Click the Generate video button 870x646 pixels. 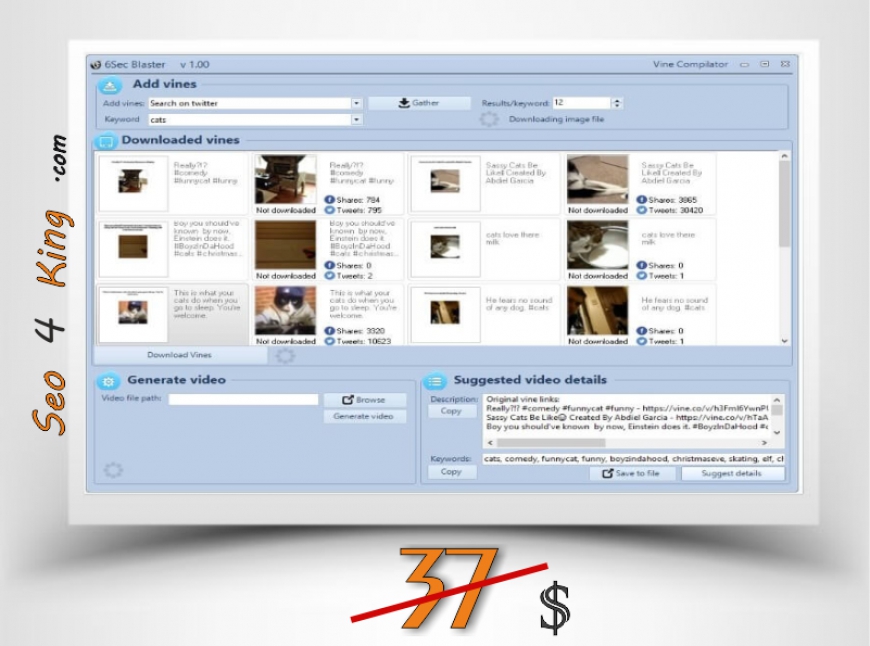tap(365, 416)
